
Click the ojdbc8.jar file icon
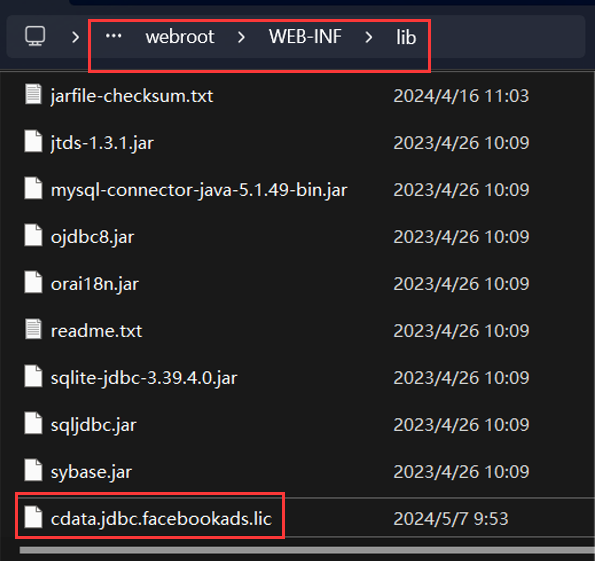tap(33, 235)
